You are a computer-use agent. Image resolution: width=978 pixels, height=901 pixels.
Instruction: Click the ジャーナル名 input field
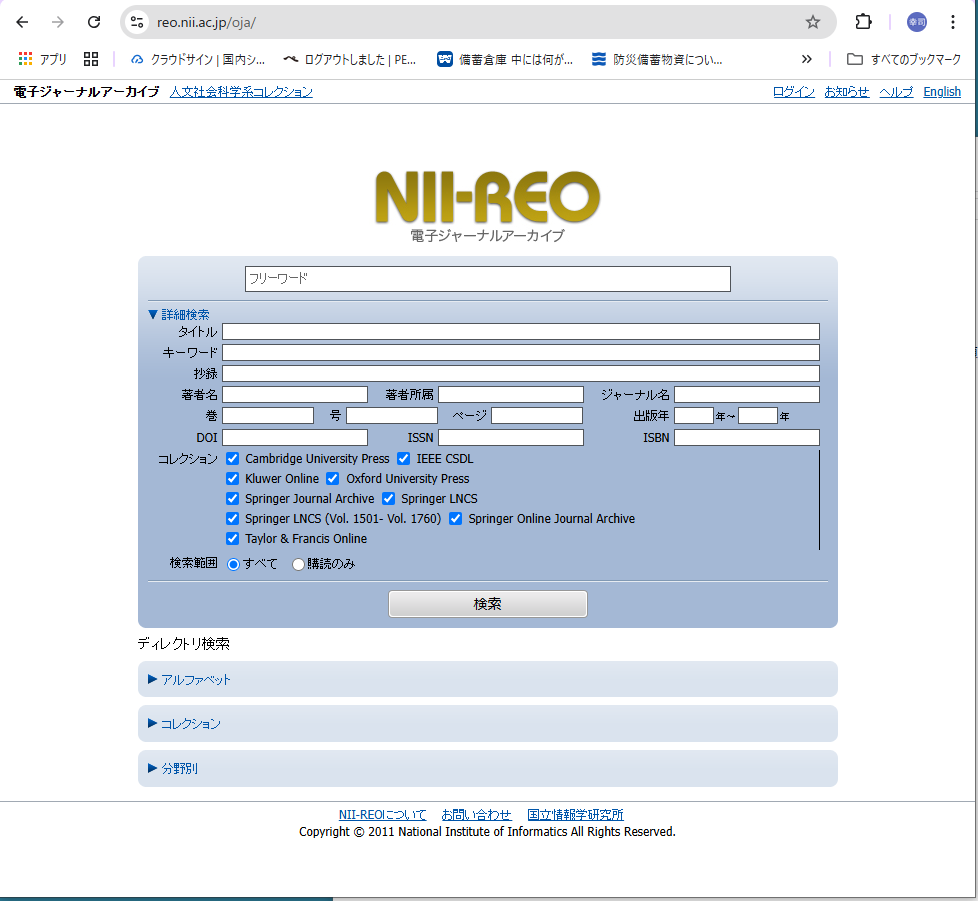pyautogui.click(x=747, y=395)
